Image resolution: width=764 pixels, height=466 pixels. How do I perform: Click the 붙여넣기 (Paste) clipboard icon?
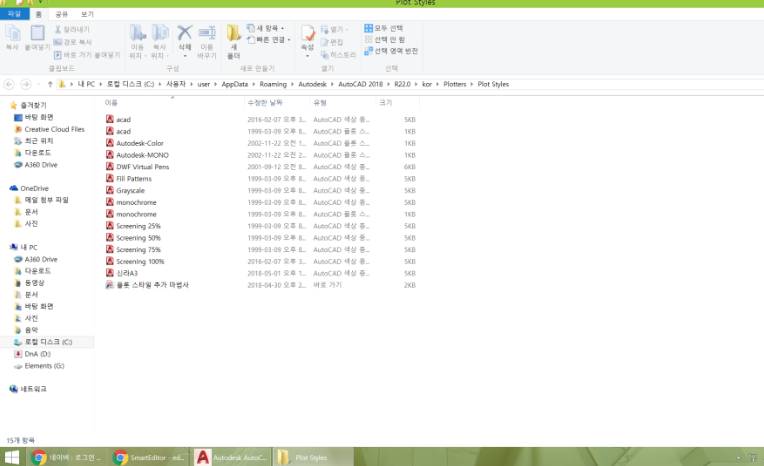[38, 34]
